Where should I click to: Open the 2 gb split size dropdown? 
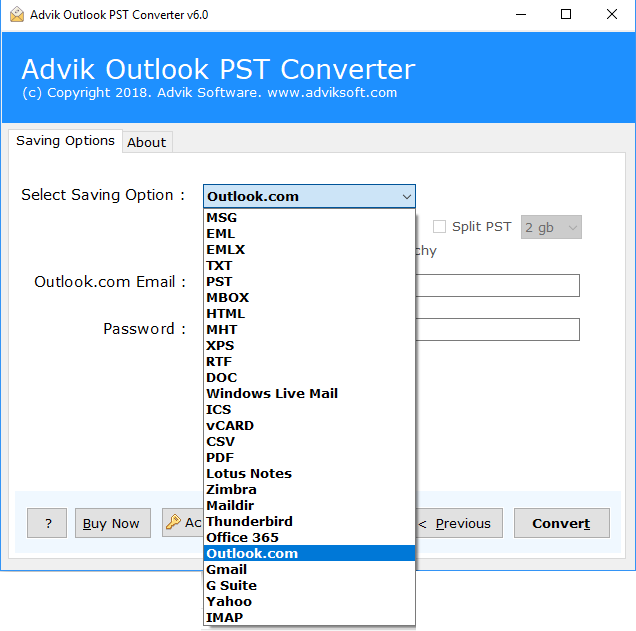tap(551, 227)
